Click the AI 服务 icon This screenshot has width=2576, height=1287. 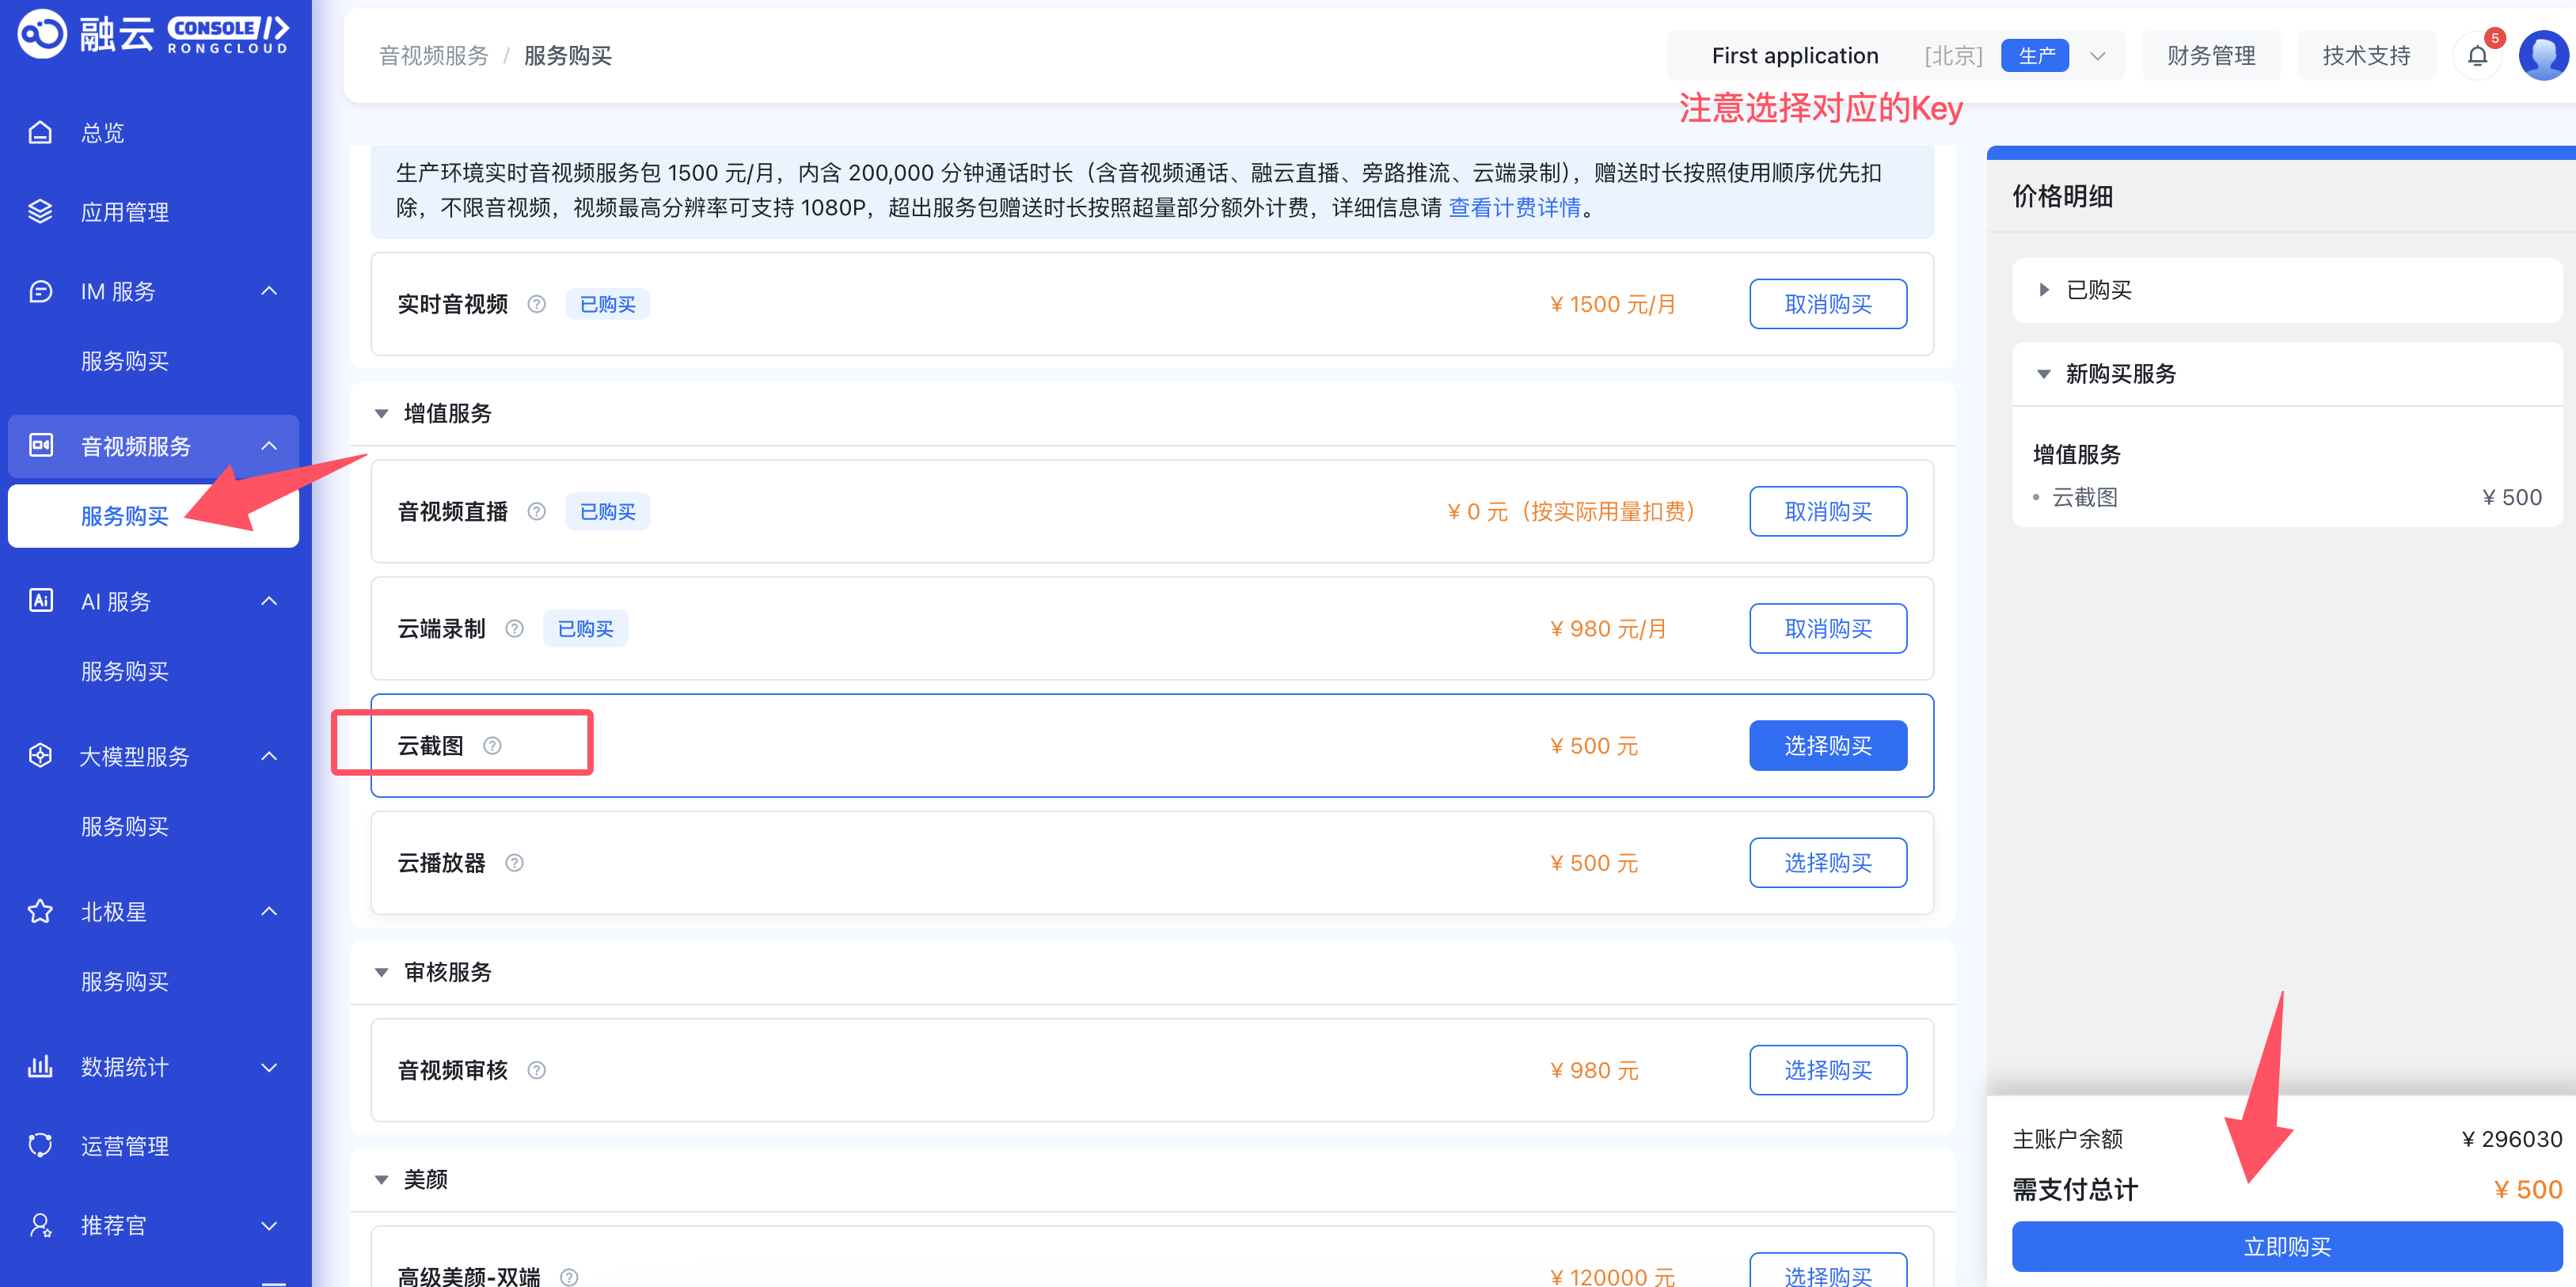pos(40,600)
